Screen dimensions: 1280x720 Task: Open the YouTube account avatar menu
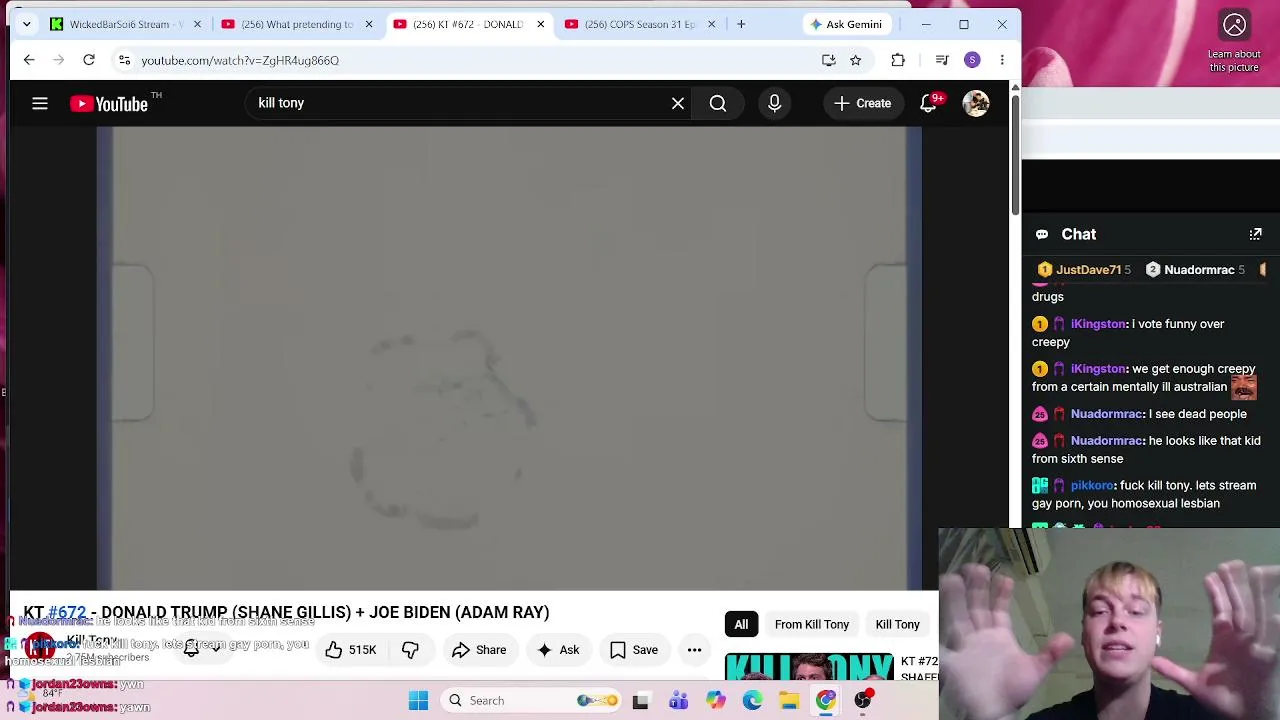click(x=976, y=103)
